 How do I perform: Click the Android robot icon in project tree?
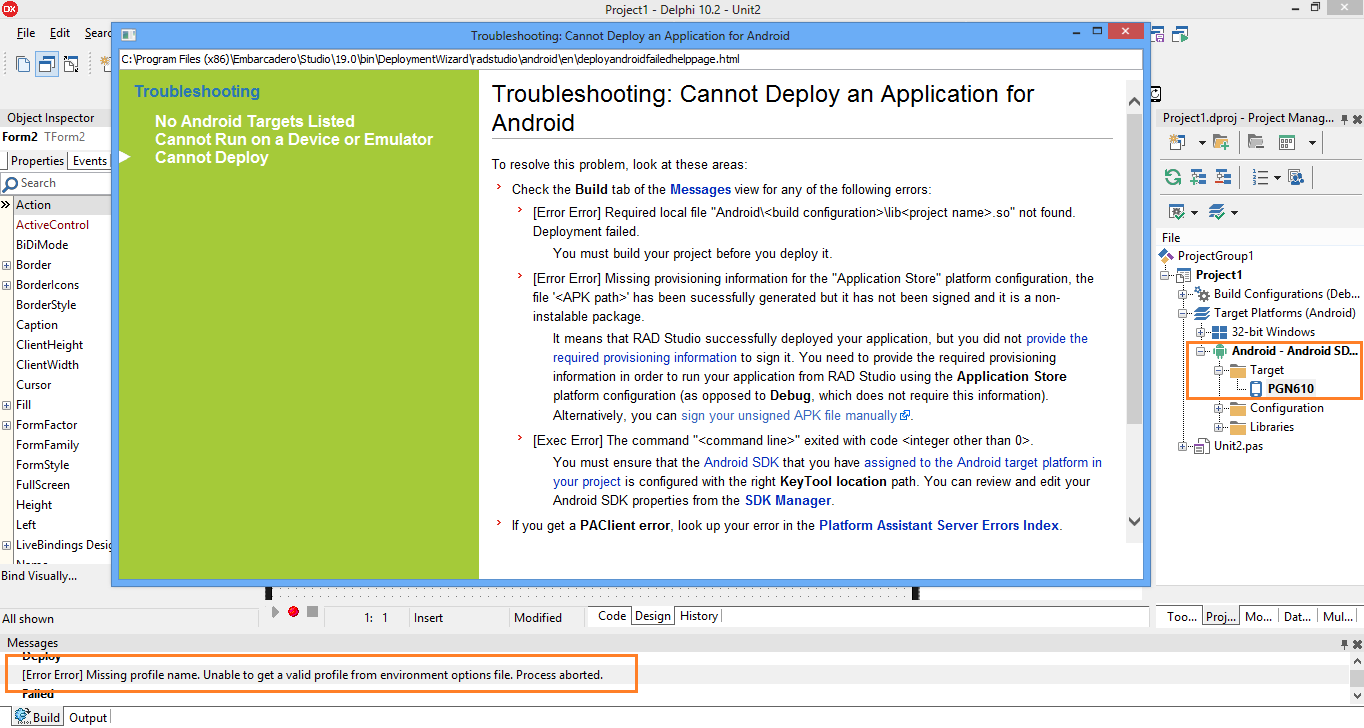tap(1219, 351)
